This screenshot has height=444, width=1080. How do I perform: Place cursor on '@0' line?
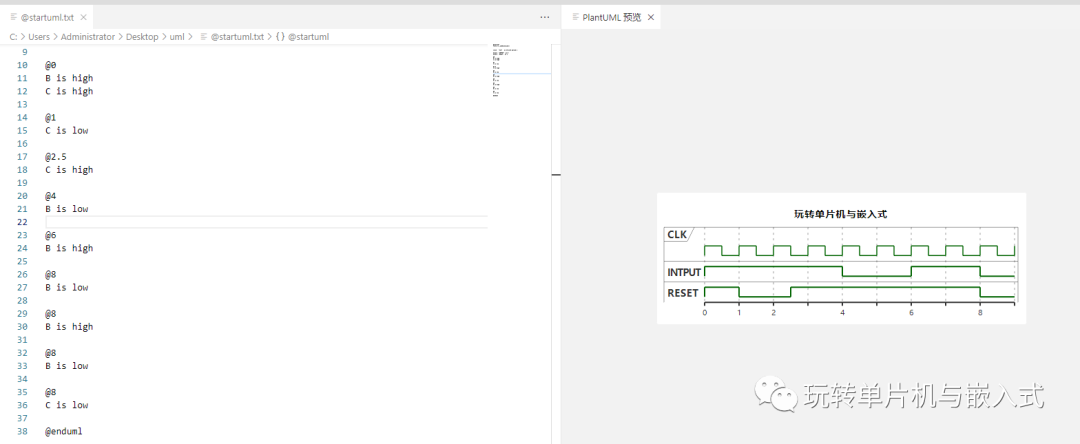[x=51, y=65]
